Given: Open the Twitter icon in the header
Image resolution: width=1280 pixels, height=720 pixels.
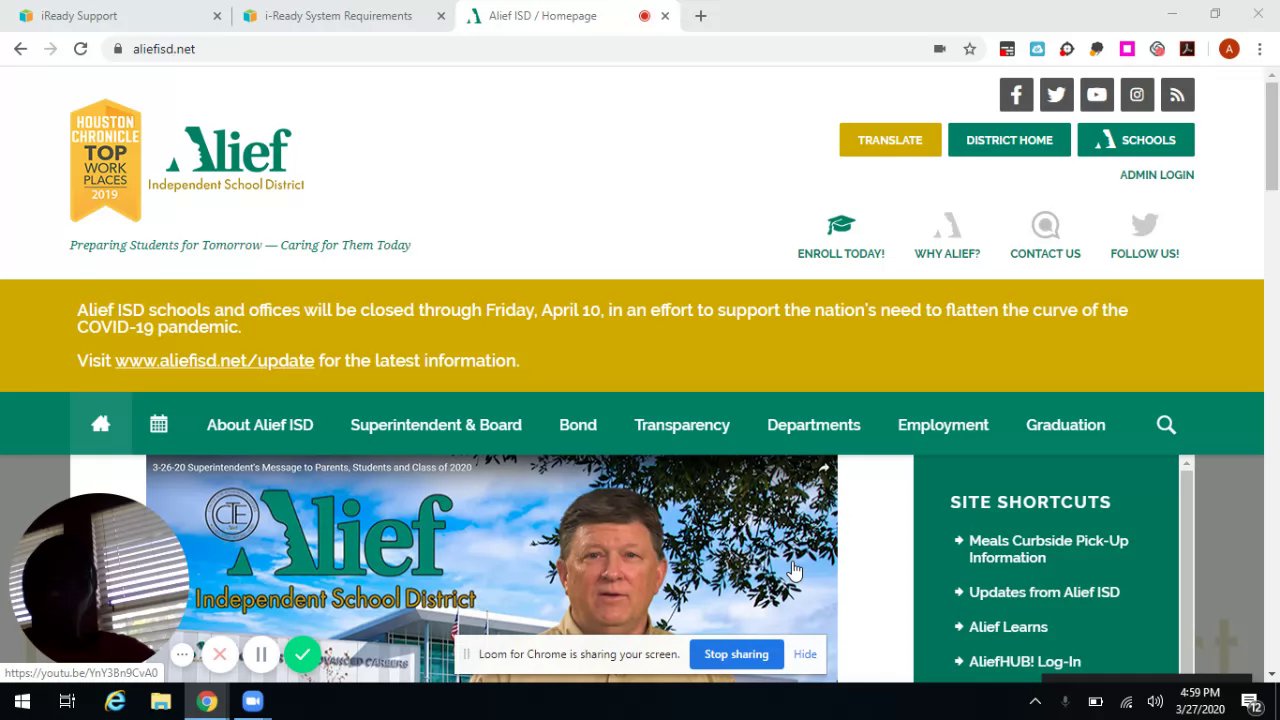Looking at the screenshot, I should point(1056,95).
